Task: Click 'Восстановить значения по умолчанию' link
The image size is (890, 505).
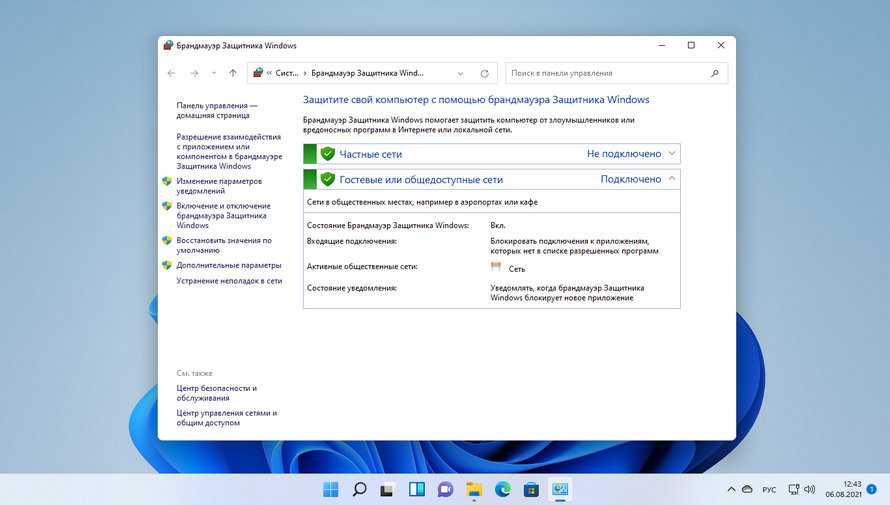Action: [x=224, y=245]
